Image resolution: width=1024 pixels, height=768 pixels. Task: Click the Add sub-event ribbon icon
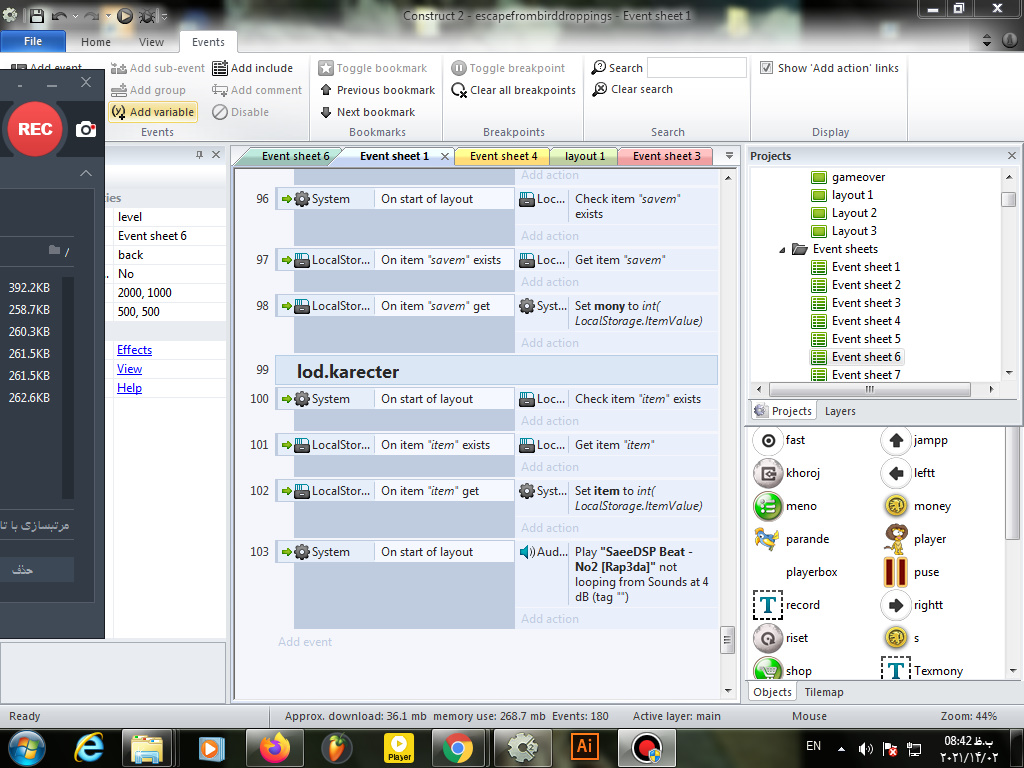click(118, 68)
